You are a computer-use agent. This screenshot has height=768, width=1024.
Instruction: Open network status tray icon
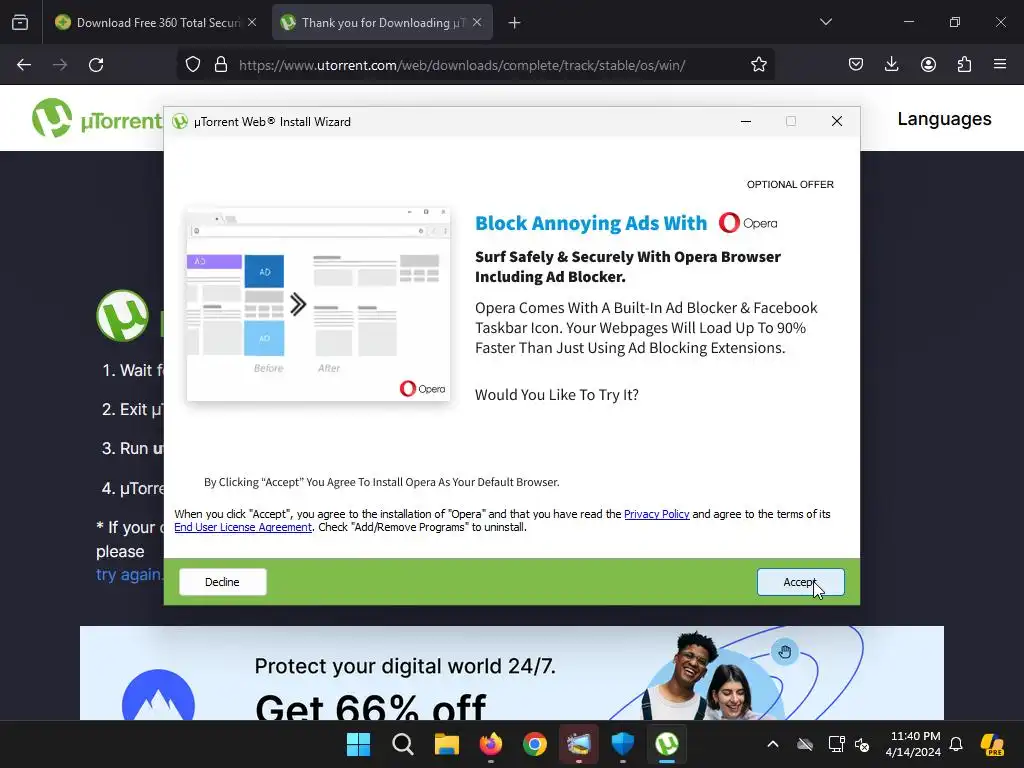point(836,744)
